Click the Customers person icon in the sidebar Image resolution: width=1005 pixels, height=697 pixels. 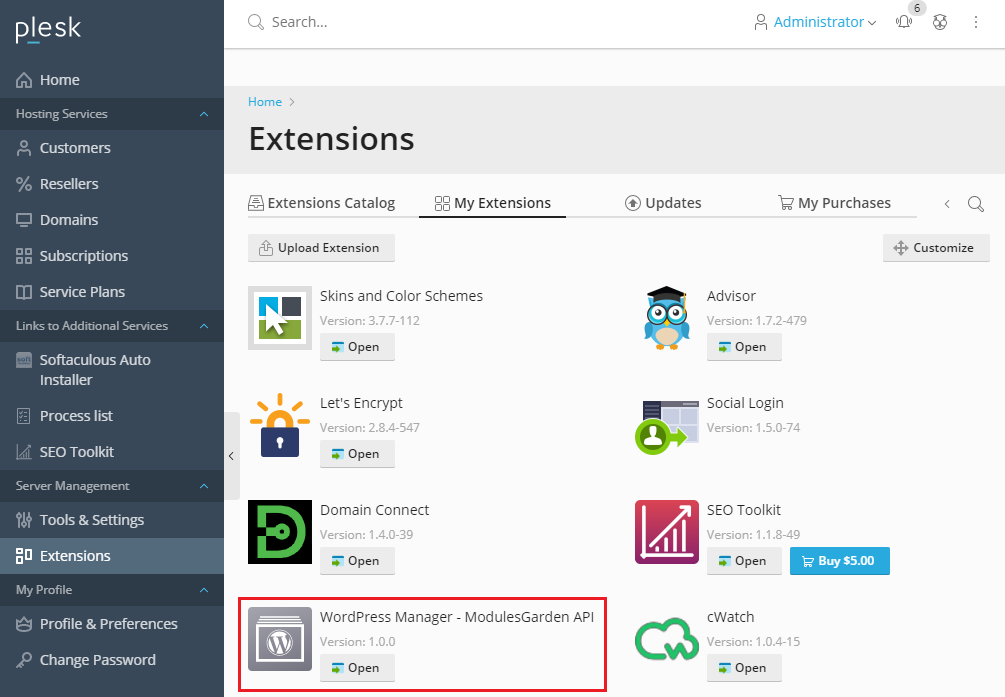tap(24, 148)
